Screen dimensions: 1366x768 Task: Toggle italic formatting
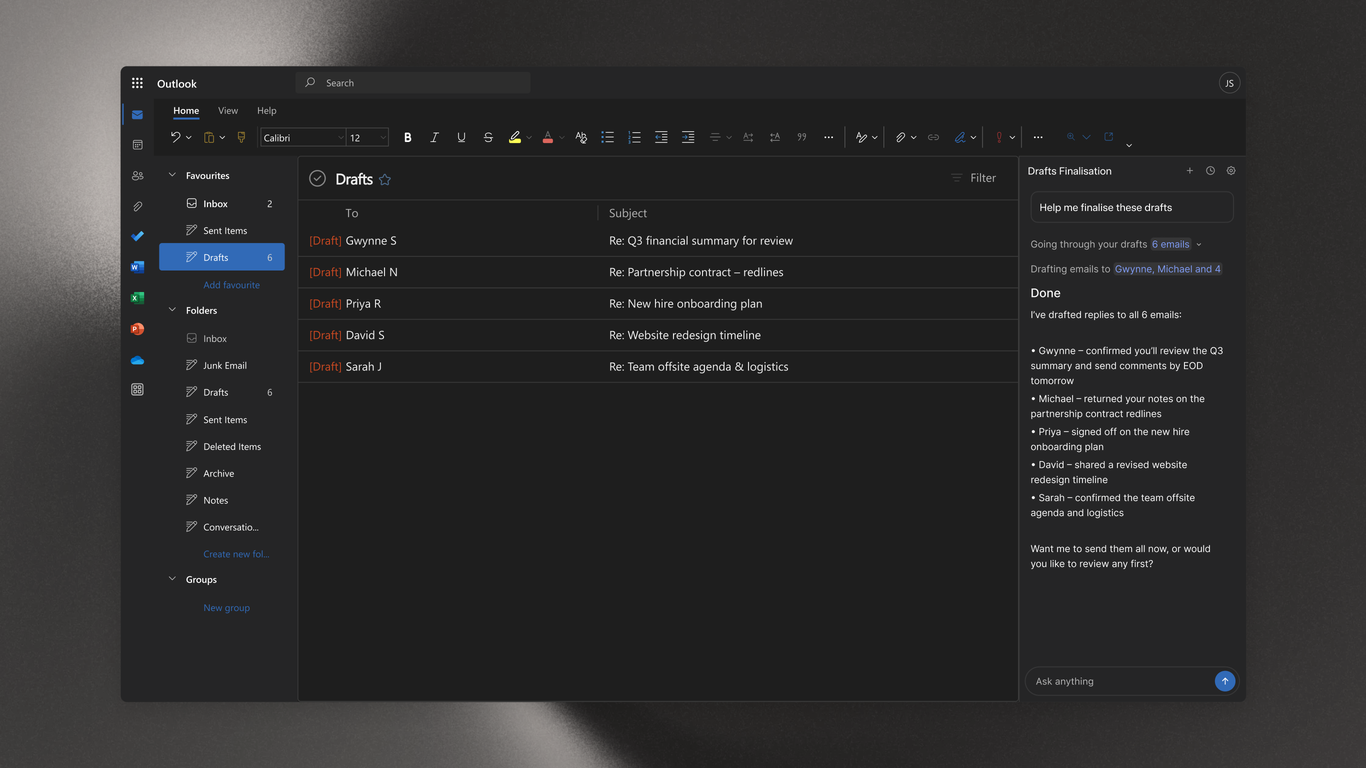[434, 137]
